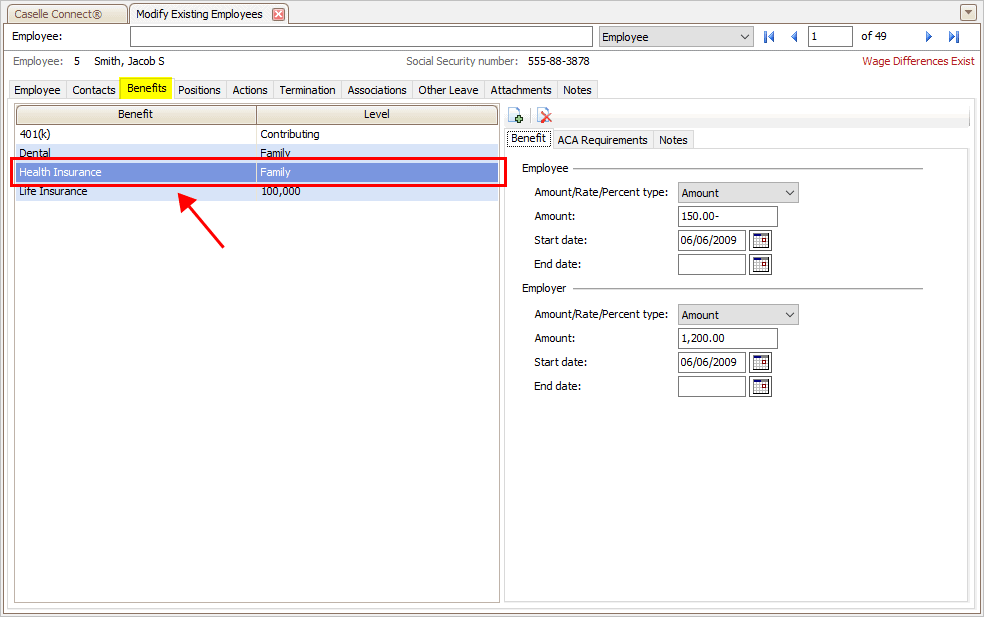Open calendar for Employee Start date
This screenshot has height=617, width=984.
point(761,241)
